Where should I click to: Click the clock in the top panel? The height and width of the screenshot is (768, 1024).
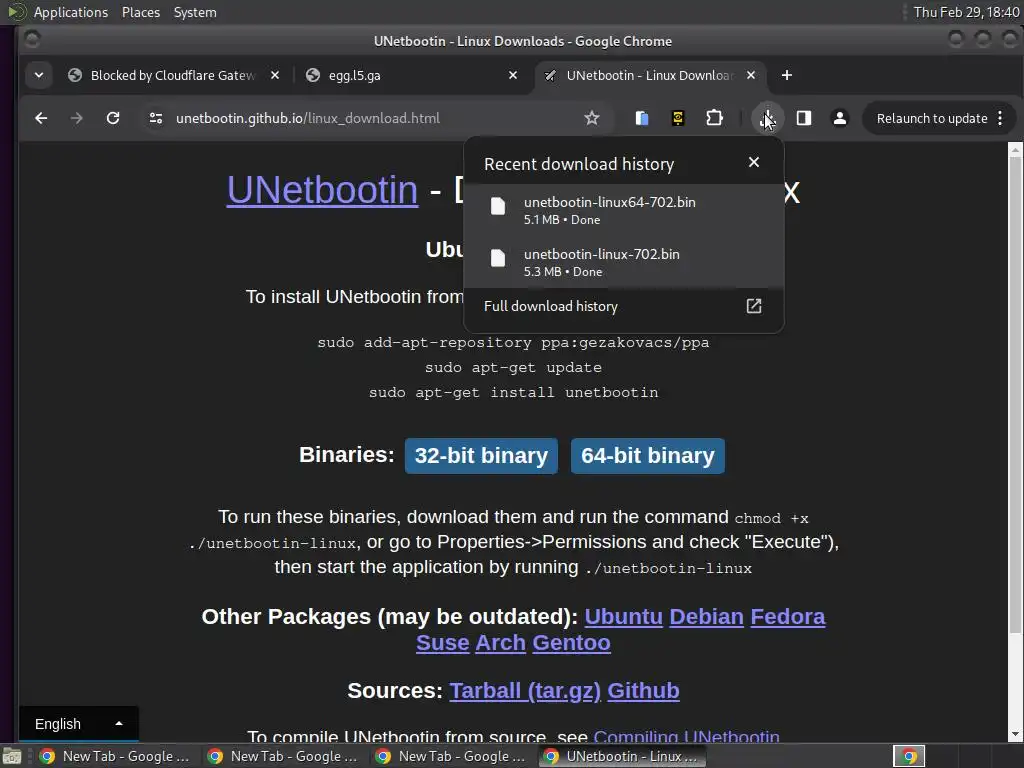pyautogui.click(x=966, y=12)
